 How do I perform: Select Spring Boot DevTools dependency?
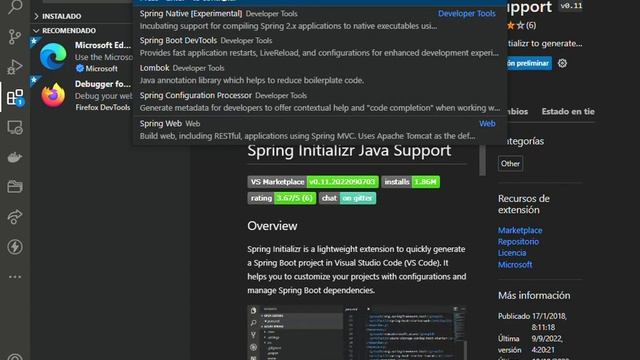pos(320,47)
